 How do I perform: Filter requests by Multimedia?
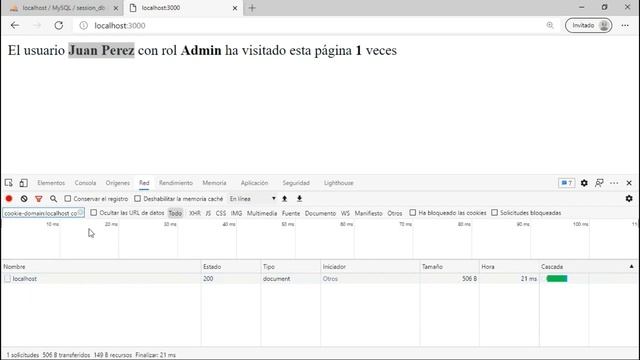tap(262, 213)
